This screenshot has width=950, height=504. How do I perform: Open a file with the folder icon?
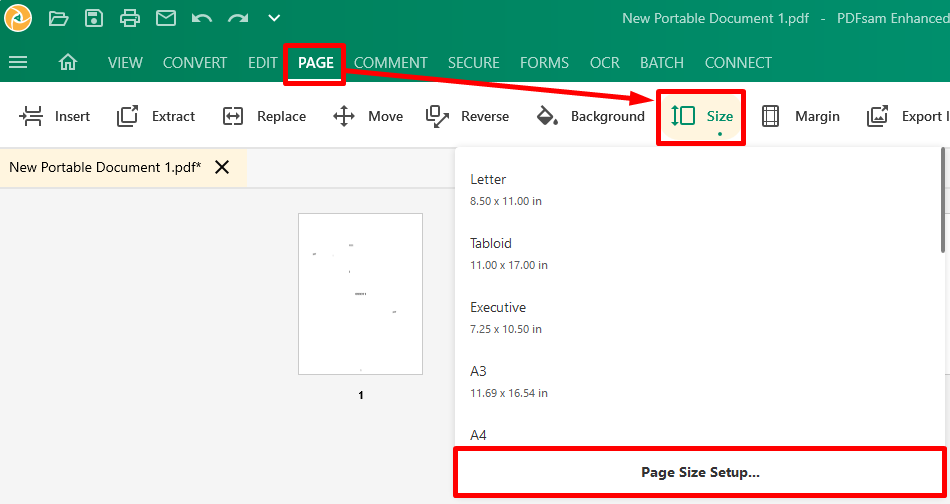(x=58, y=18)
